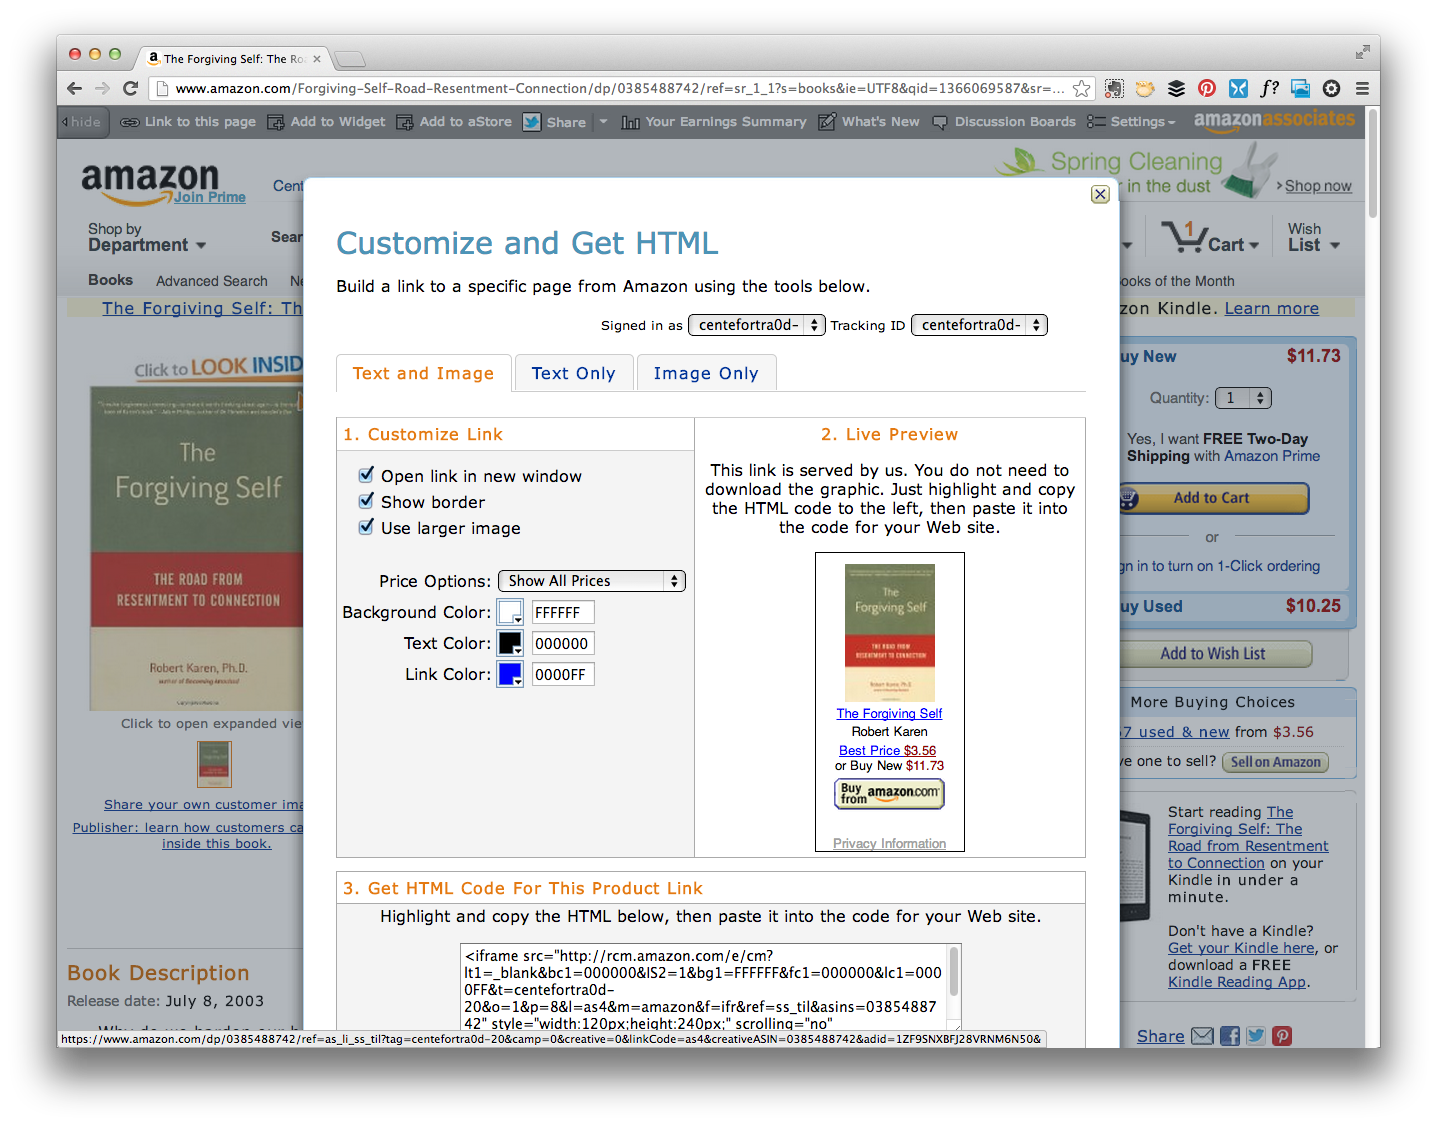
Task: Open the Text Color swatch picker
Action: click(x=510, y=643)
